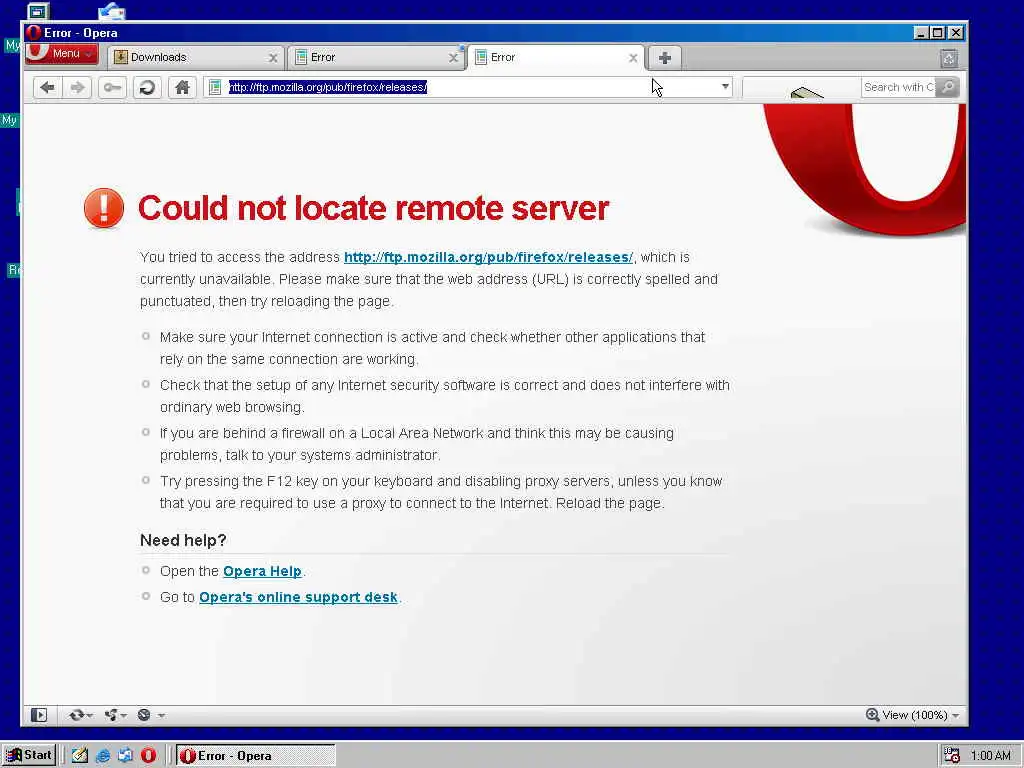Expand the Opera Unite dropdown arrow
The width and height of the screenshot is (1024, 768).
[x=123, y=716]
